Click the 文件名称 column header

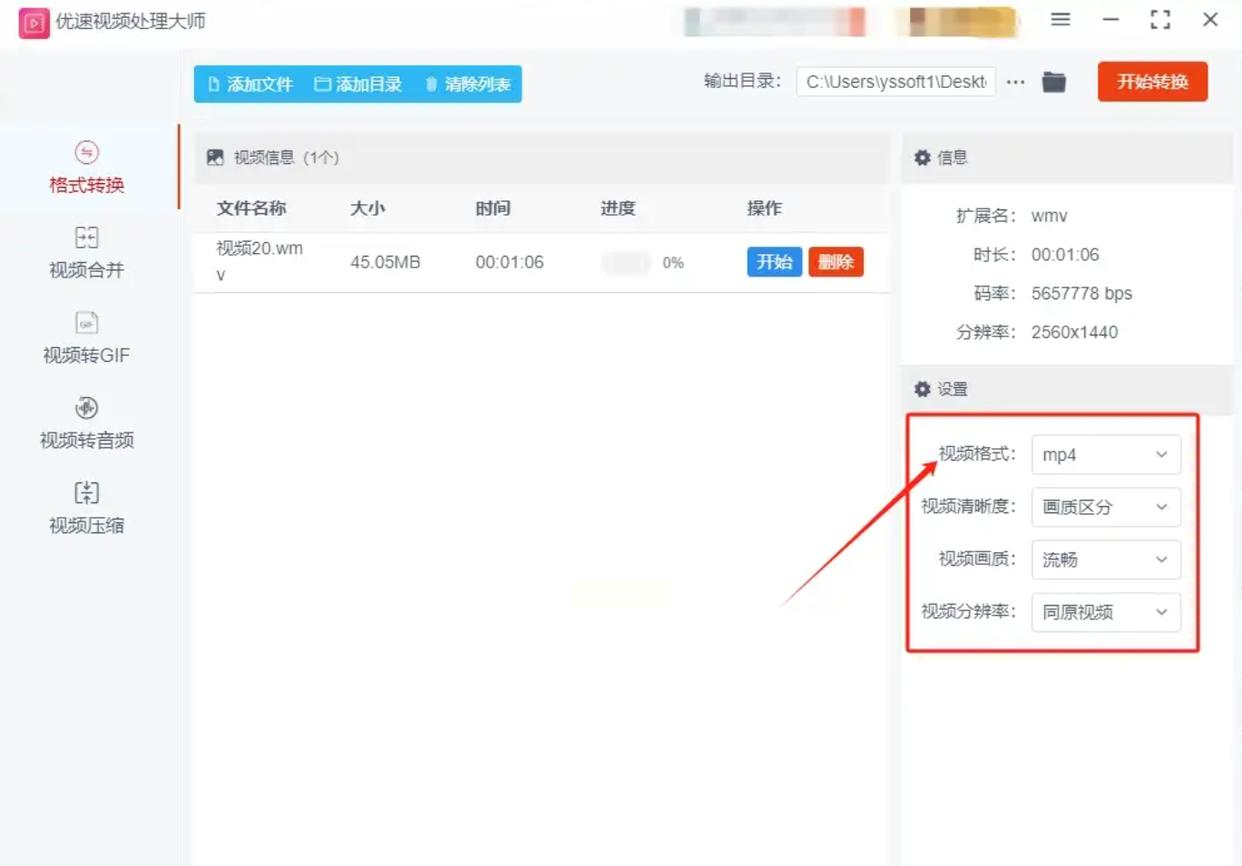coord(252,209)
